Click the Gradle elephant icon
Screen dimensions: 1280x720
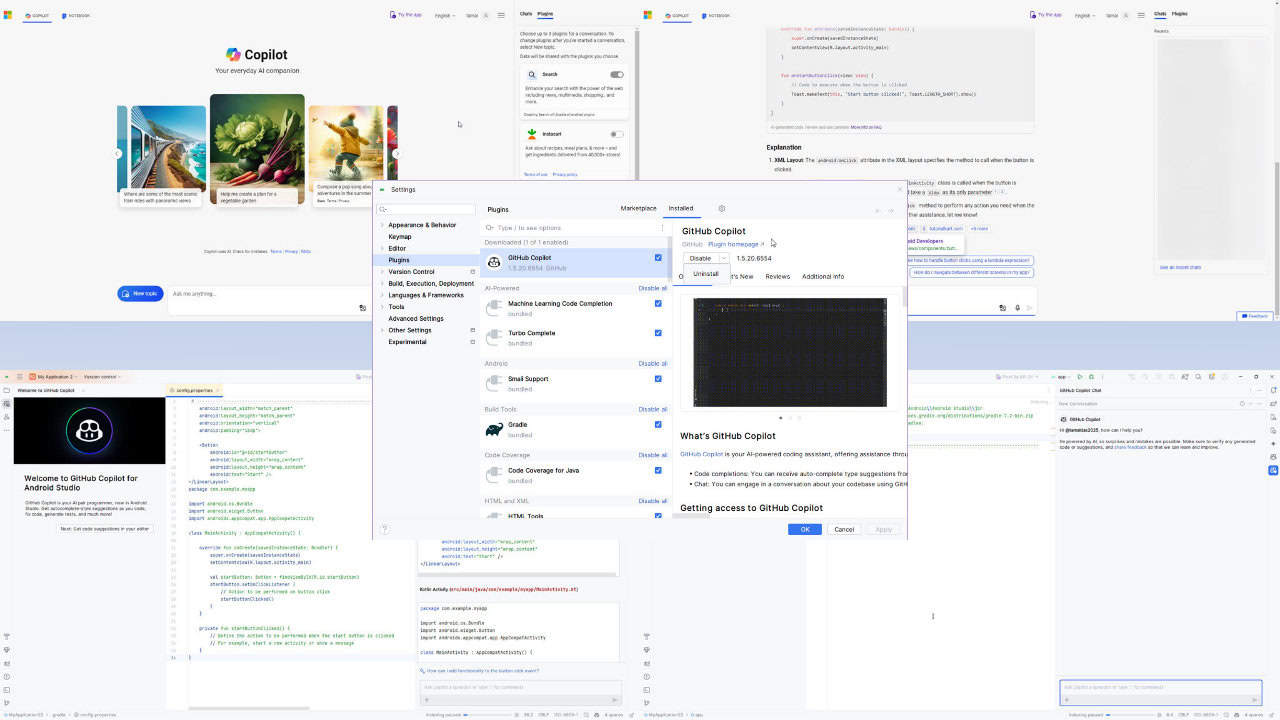tap(494, 429)
